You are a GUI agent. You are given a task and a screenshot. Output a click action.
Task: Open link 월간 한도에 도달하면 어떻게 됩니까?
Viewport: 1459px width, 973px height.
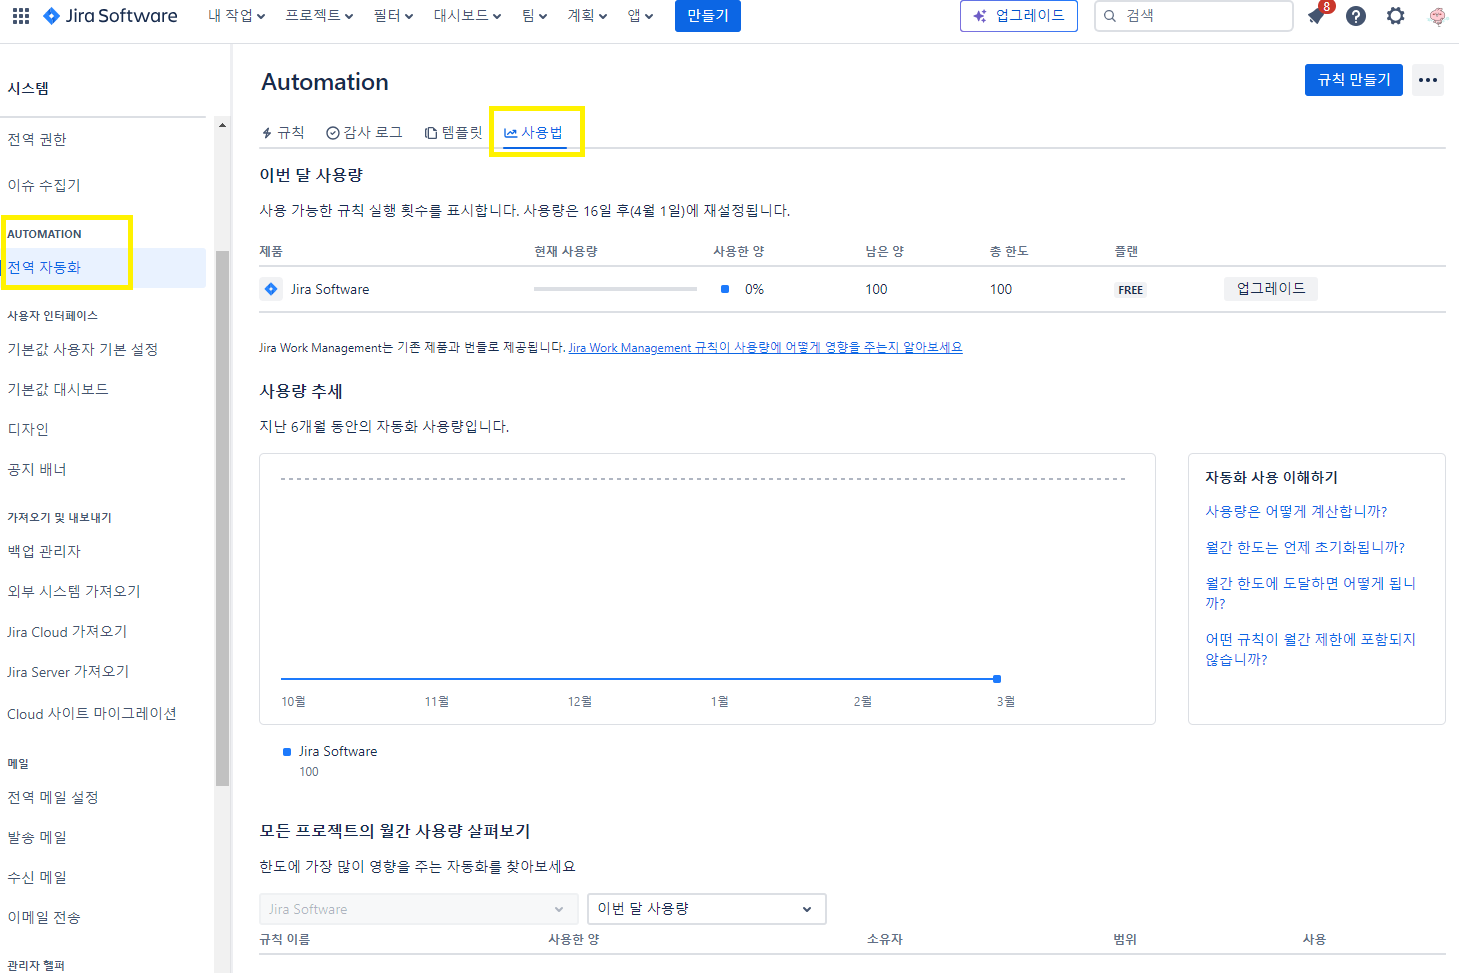1310,593
